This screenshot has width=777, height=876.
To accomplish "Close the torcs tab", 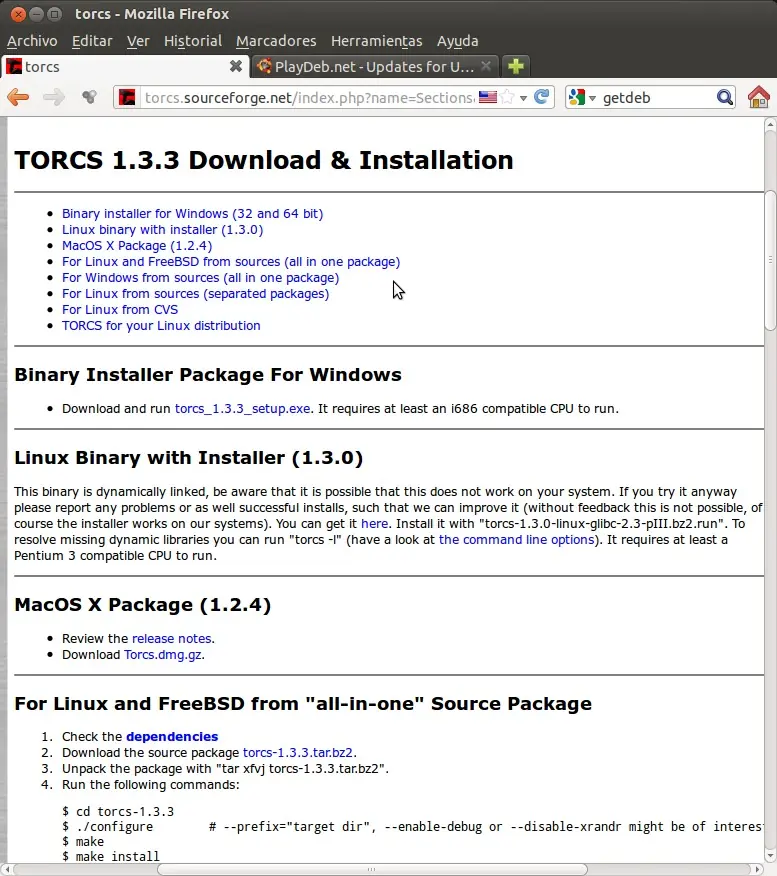I will [x=236, y=66].
